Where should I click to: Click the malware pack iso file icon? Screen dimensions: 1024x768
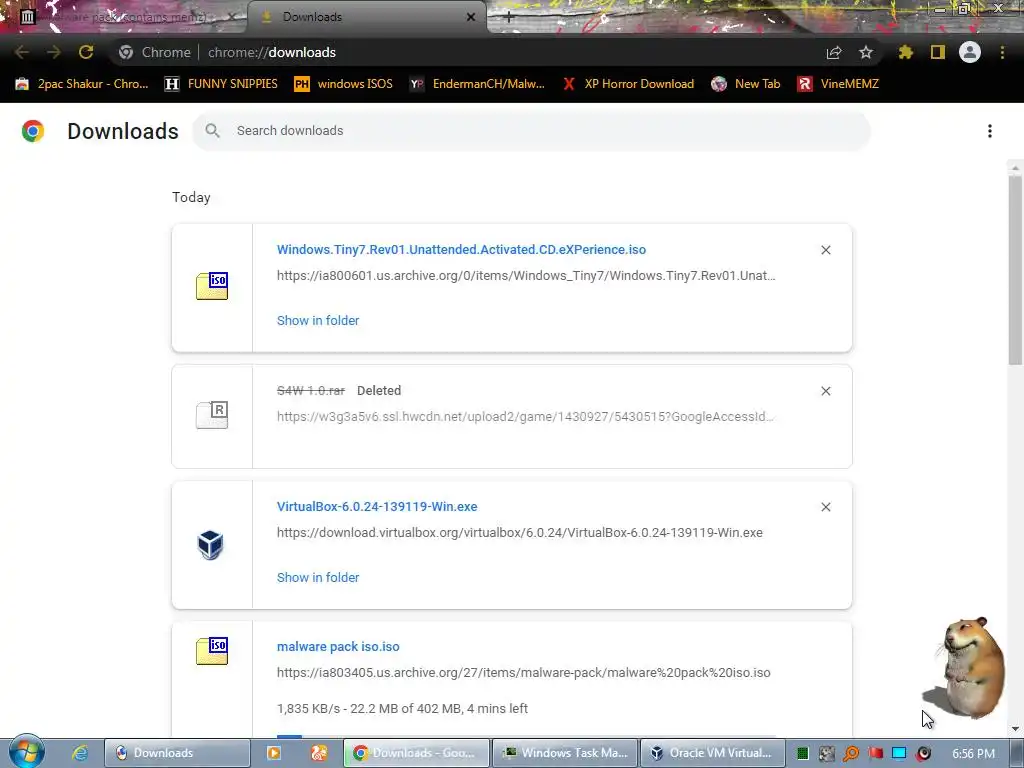(212, 650)
